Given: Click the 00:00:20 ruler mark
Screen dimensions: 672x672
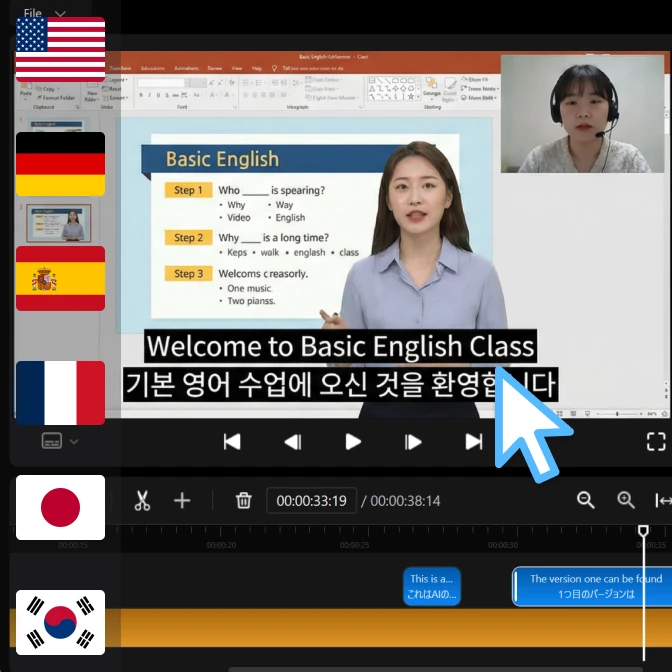Looking at the screenshot, I should tap(221, 545).
